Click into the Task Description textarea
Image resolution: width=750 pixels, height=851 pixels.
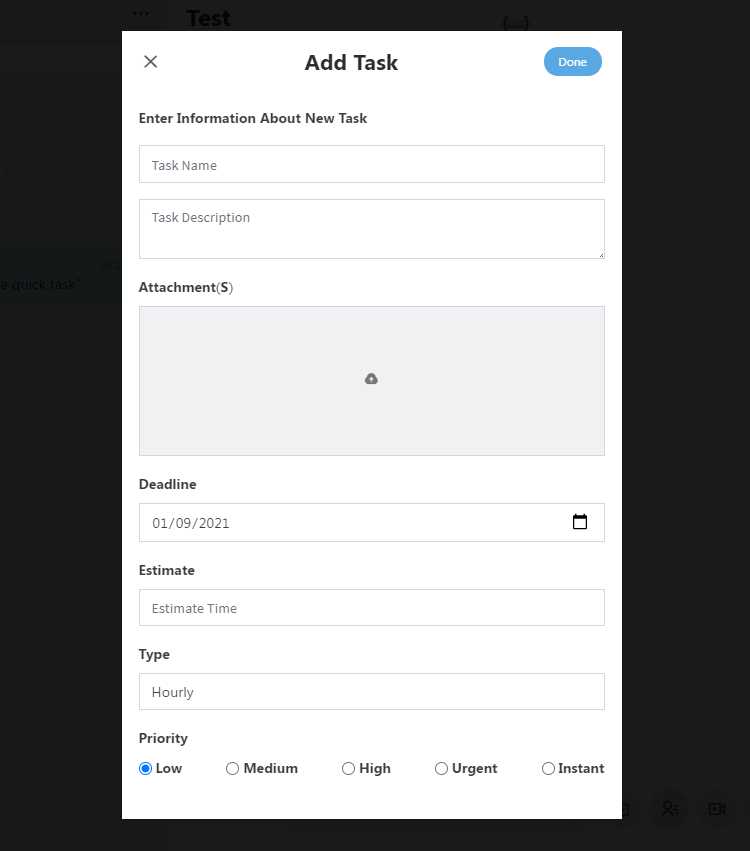click(372, 229)
